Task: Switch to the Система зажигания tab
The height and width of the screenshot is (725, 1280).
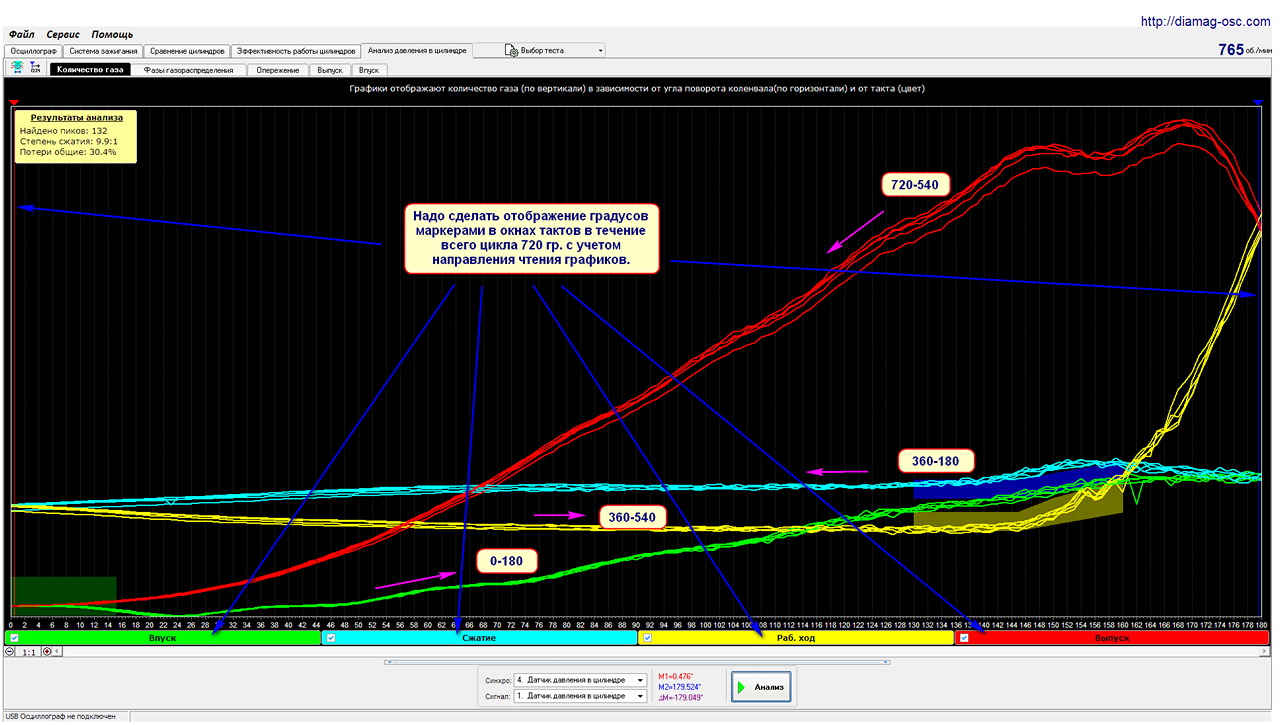Action: pyautogui.click(x=102, y=50)
